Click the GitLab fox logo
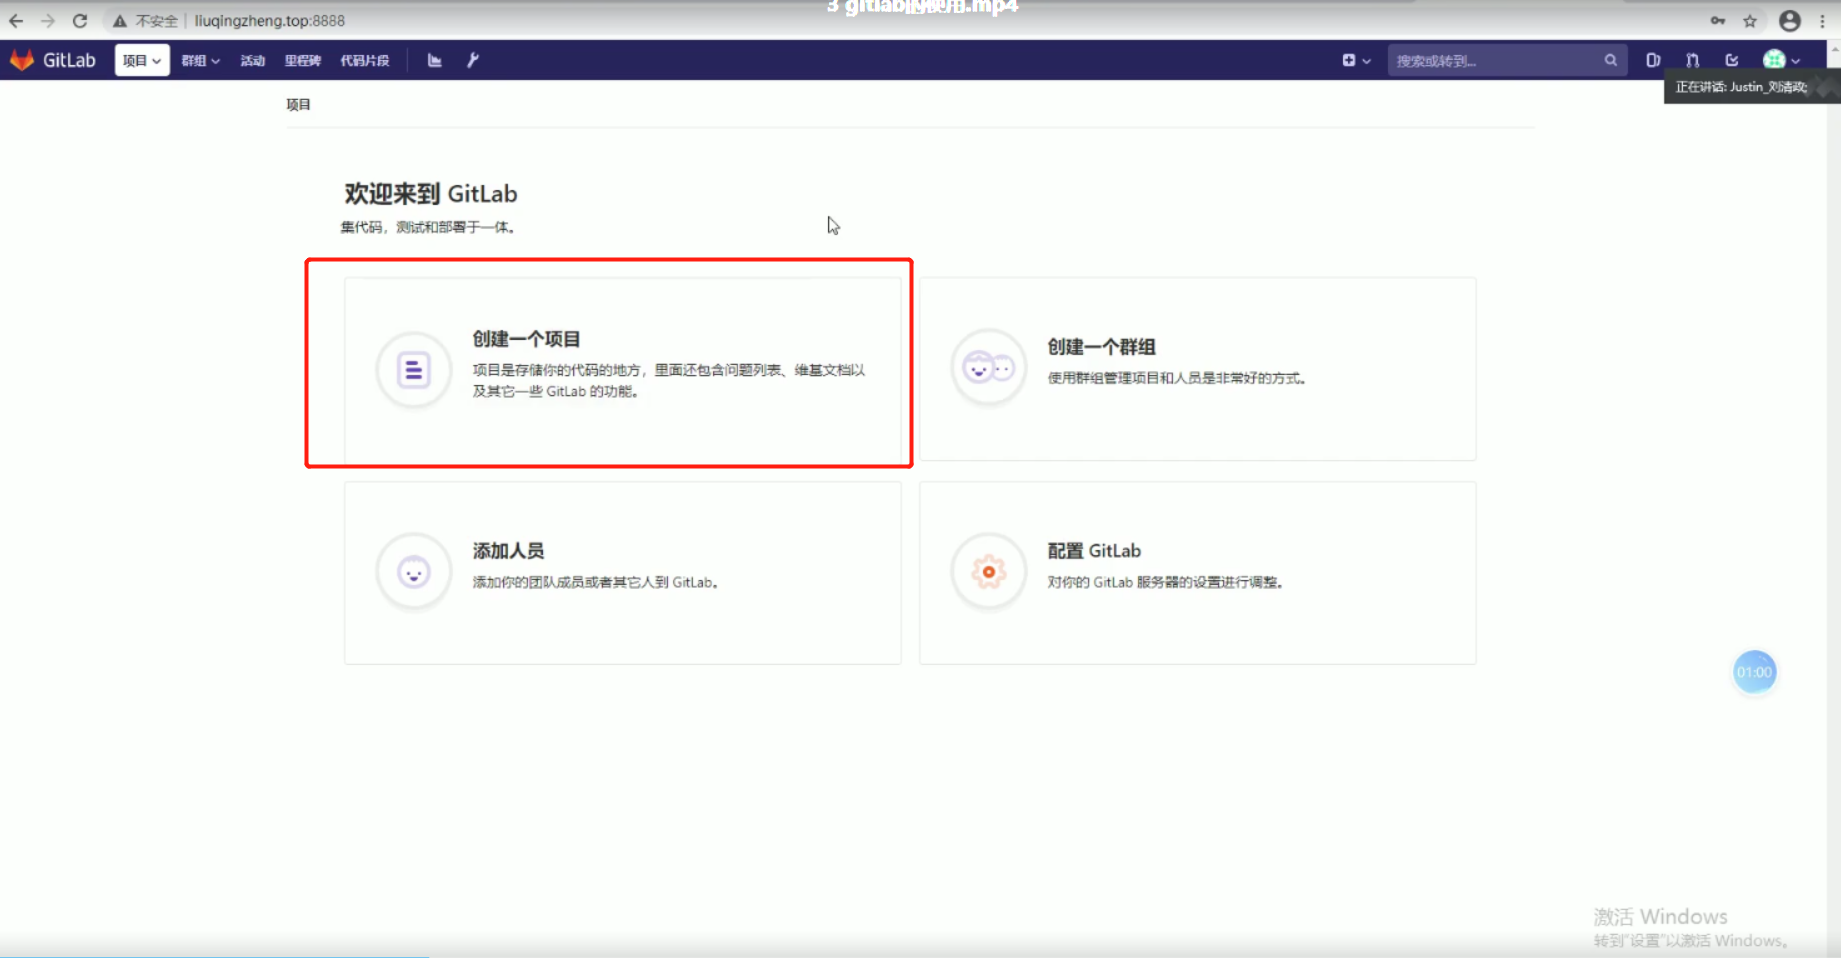This screenshot has height=958, width=1841. [22, 60]
